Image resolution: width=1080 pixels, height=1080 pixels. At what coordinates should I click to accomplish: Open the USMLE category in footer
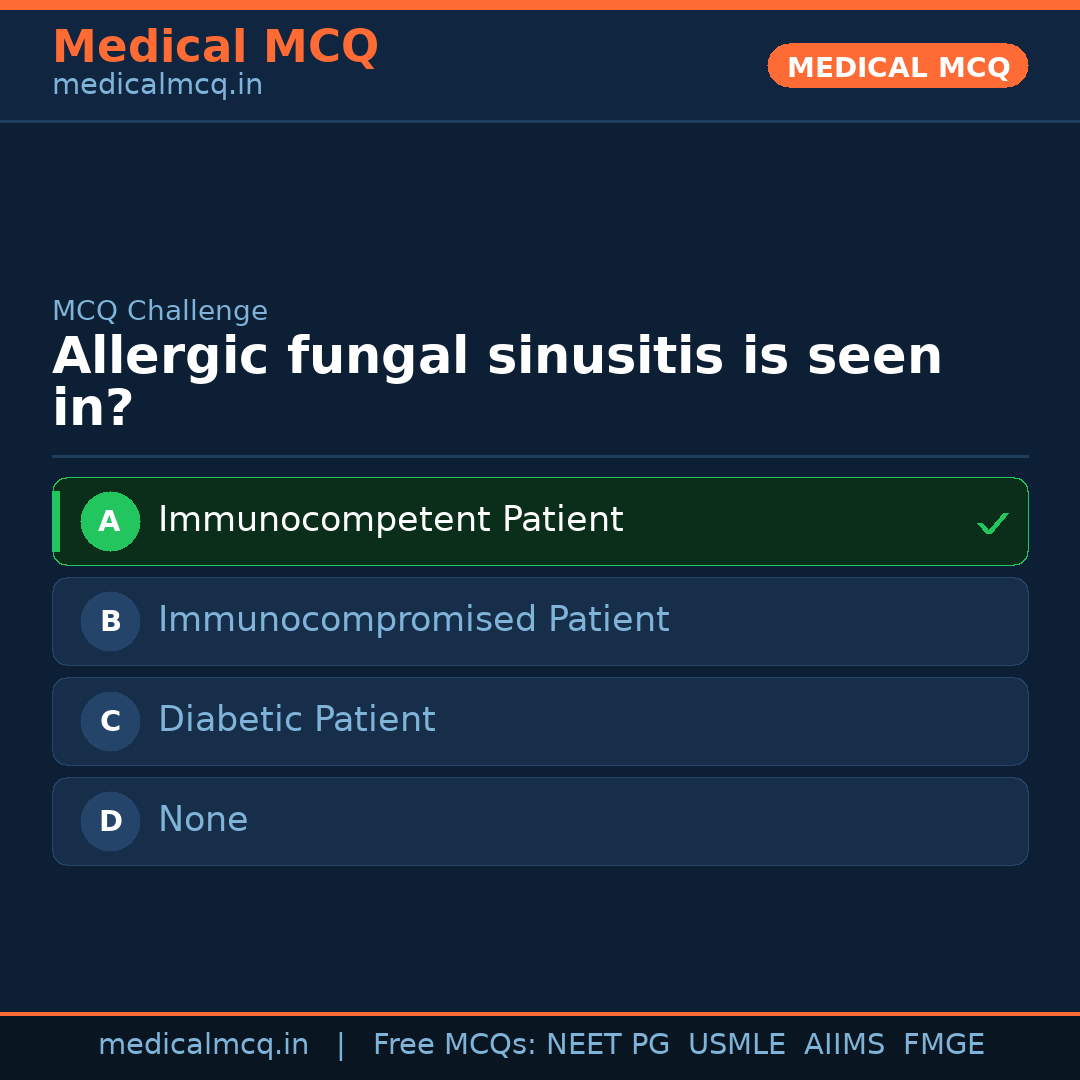[x=737, y=1044]
